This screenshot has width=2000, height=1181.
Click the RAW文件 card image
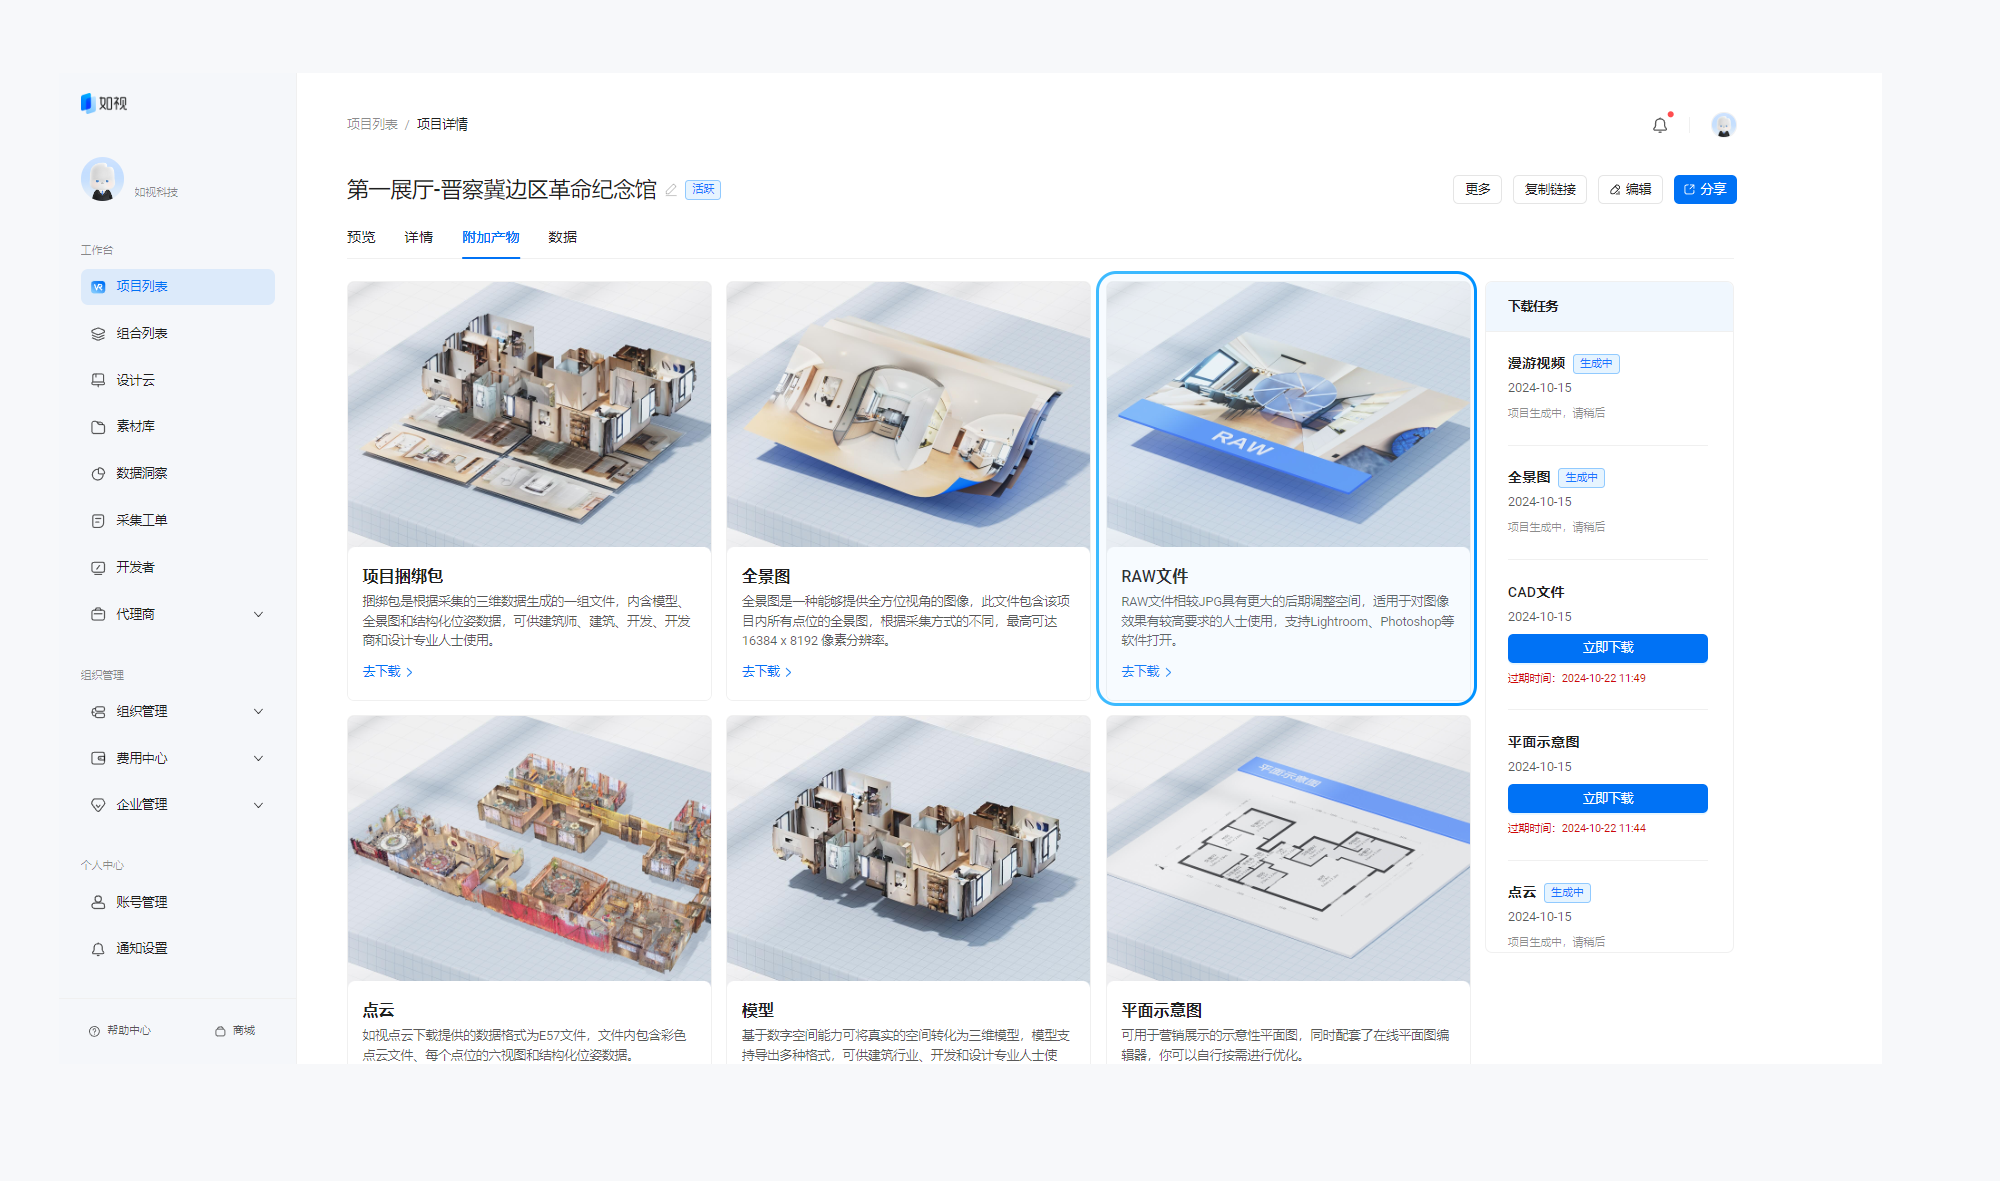pos(1288,414)
